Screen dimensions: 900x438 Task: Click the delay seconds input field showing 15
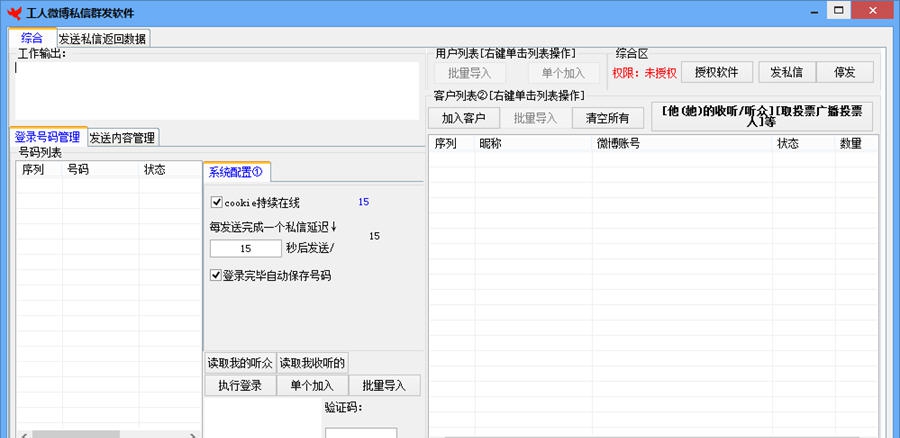(x=245, y=248)
